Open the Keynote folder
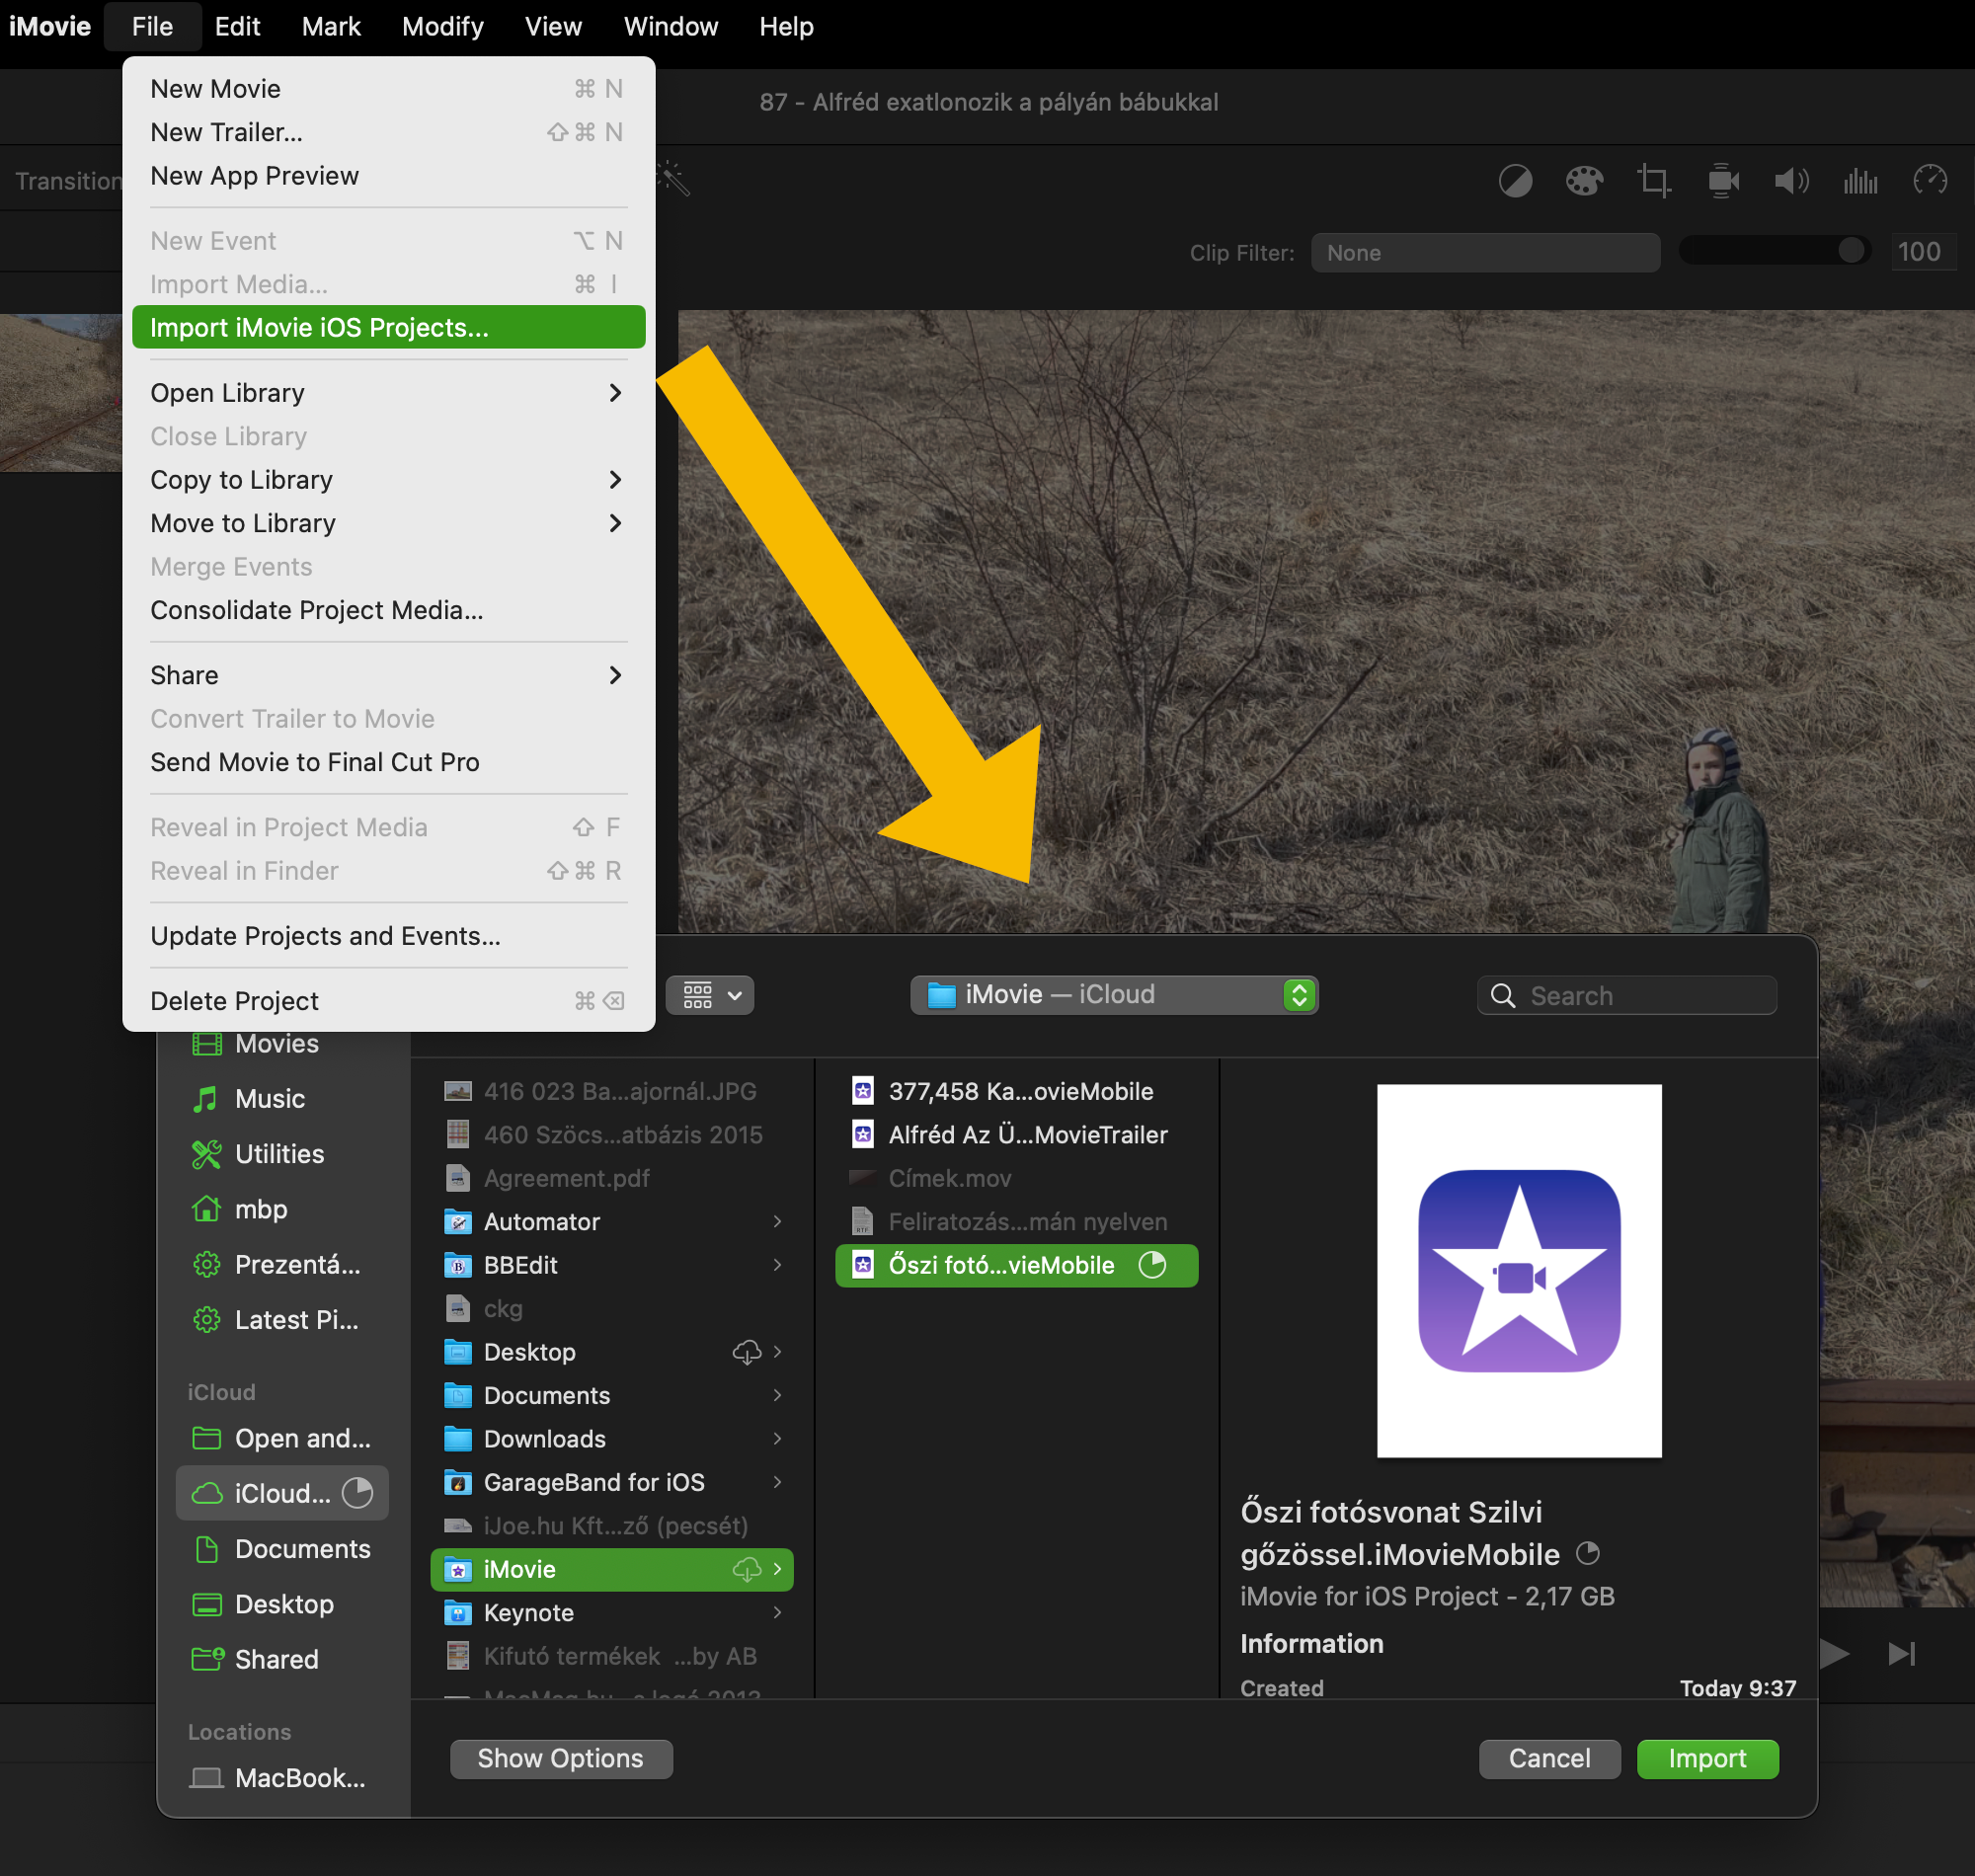This screenshot has width=1975, height=1876. point(612,1613)
